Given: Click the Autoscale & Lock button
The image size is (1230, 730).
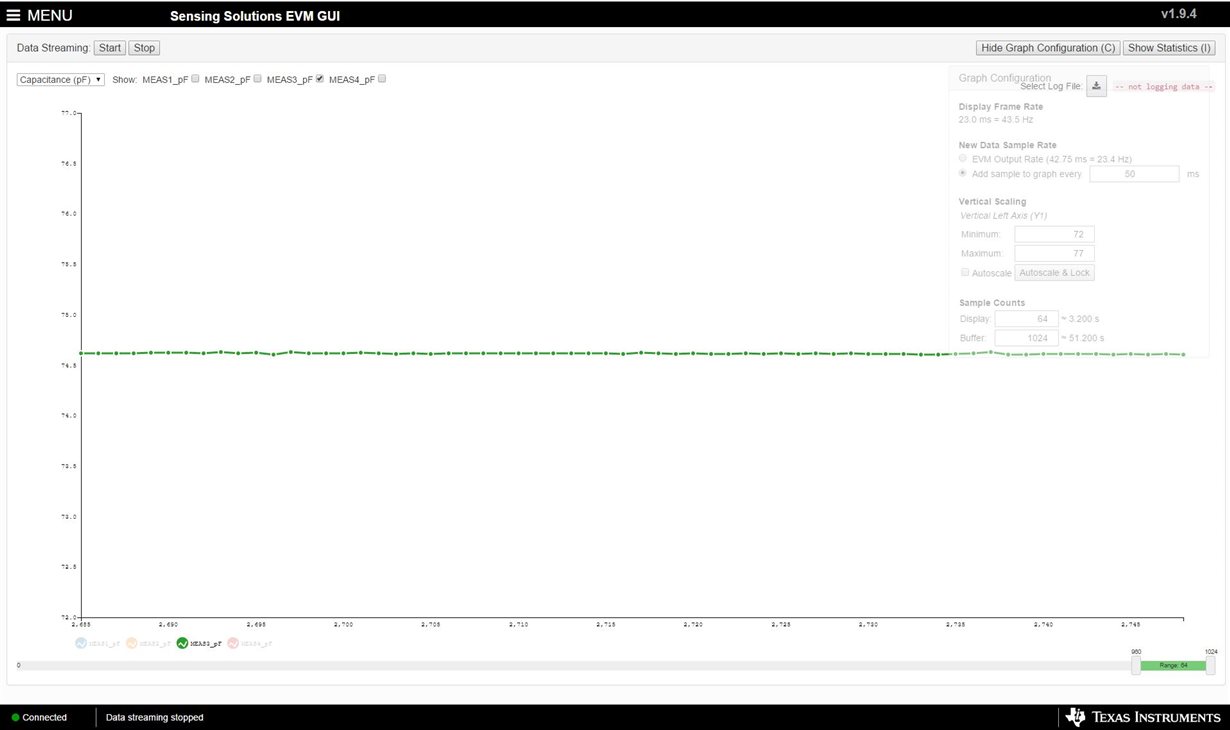Looking at the screenshot, I should (1054, 272).
